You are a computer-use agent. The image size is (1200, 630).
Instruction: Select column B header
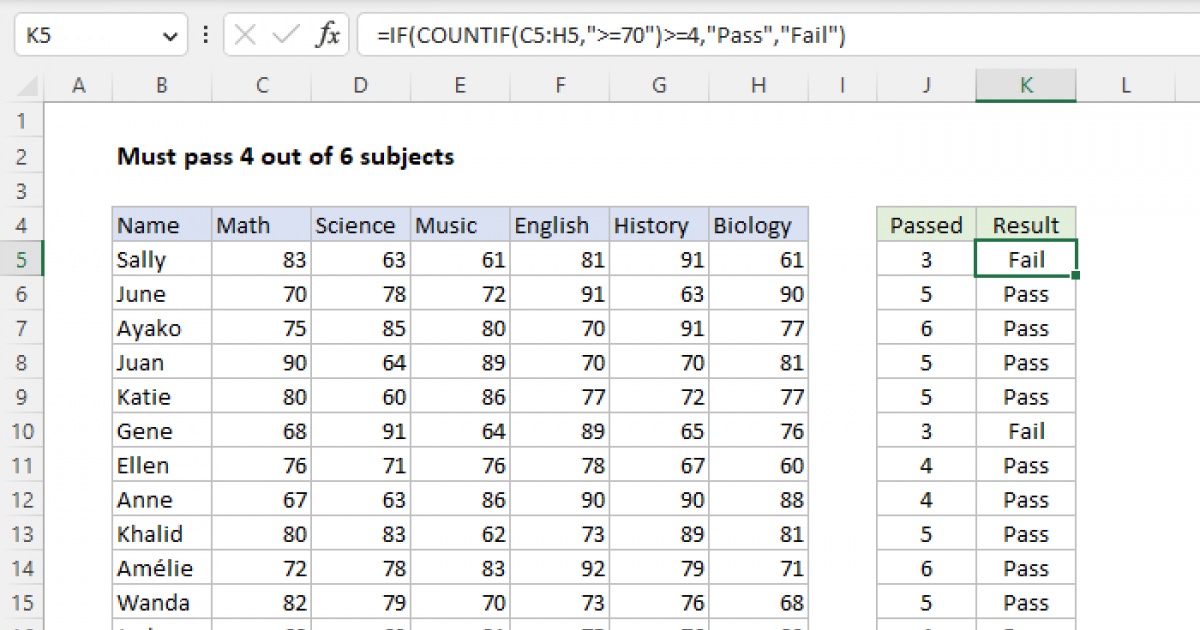[x=161, y=86]
